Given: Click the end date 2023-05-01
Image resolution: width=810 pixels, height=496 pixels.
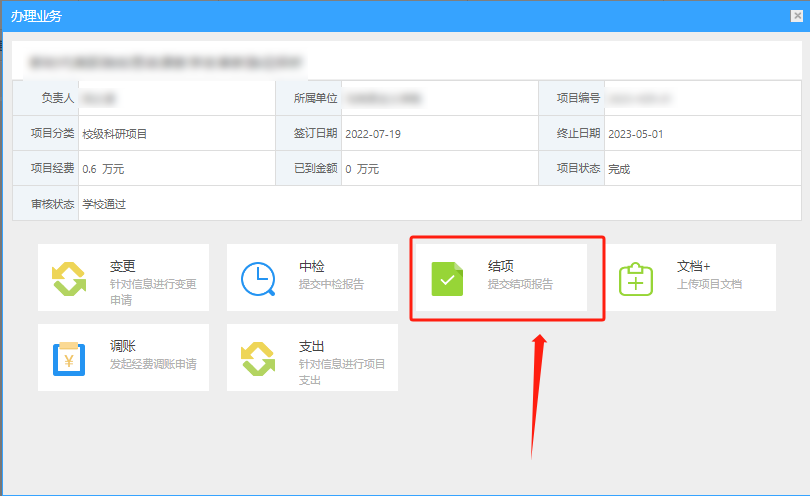Looking at the screenshot, I should tap(635, 134).
